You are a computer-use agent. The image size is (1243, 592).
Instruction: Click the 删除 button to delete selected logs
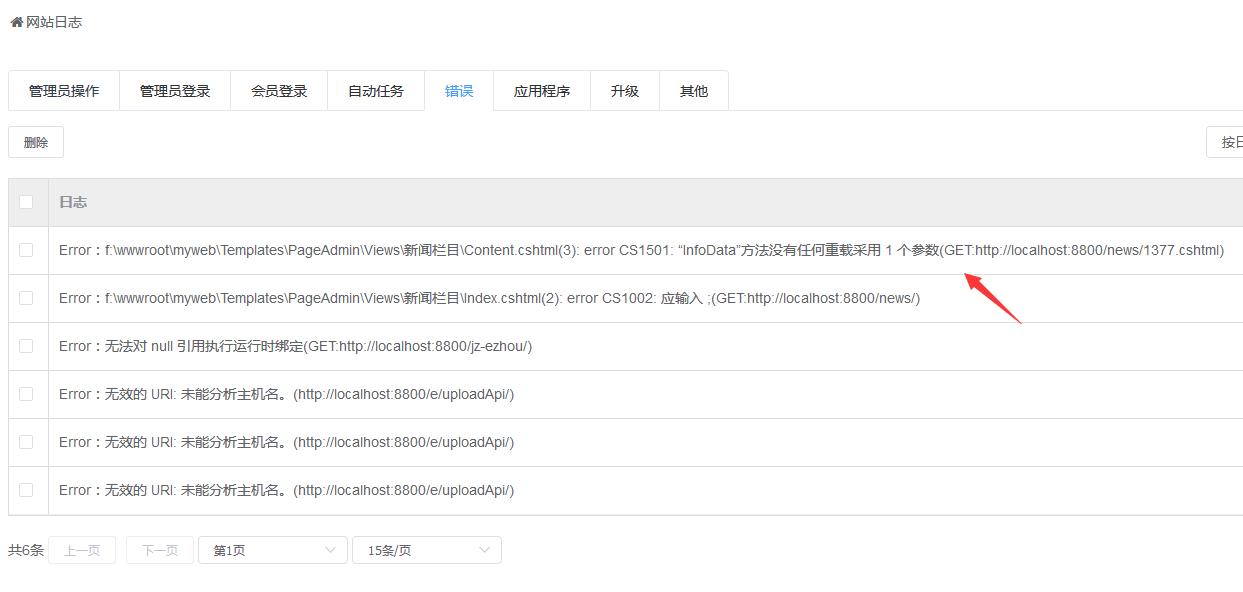tap(35, 141)
